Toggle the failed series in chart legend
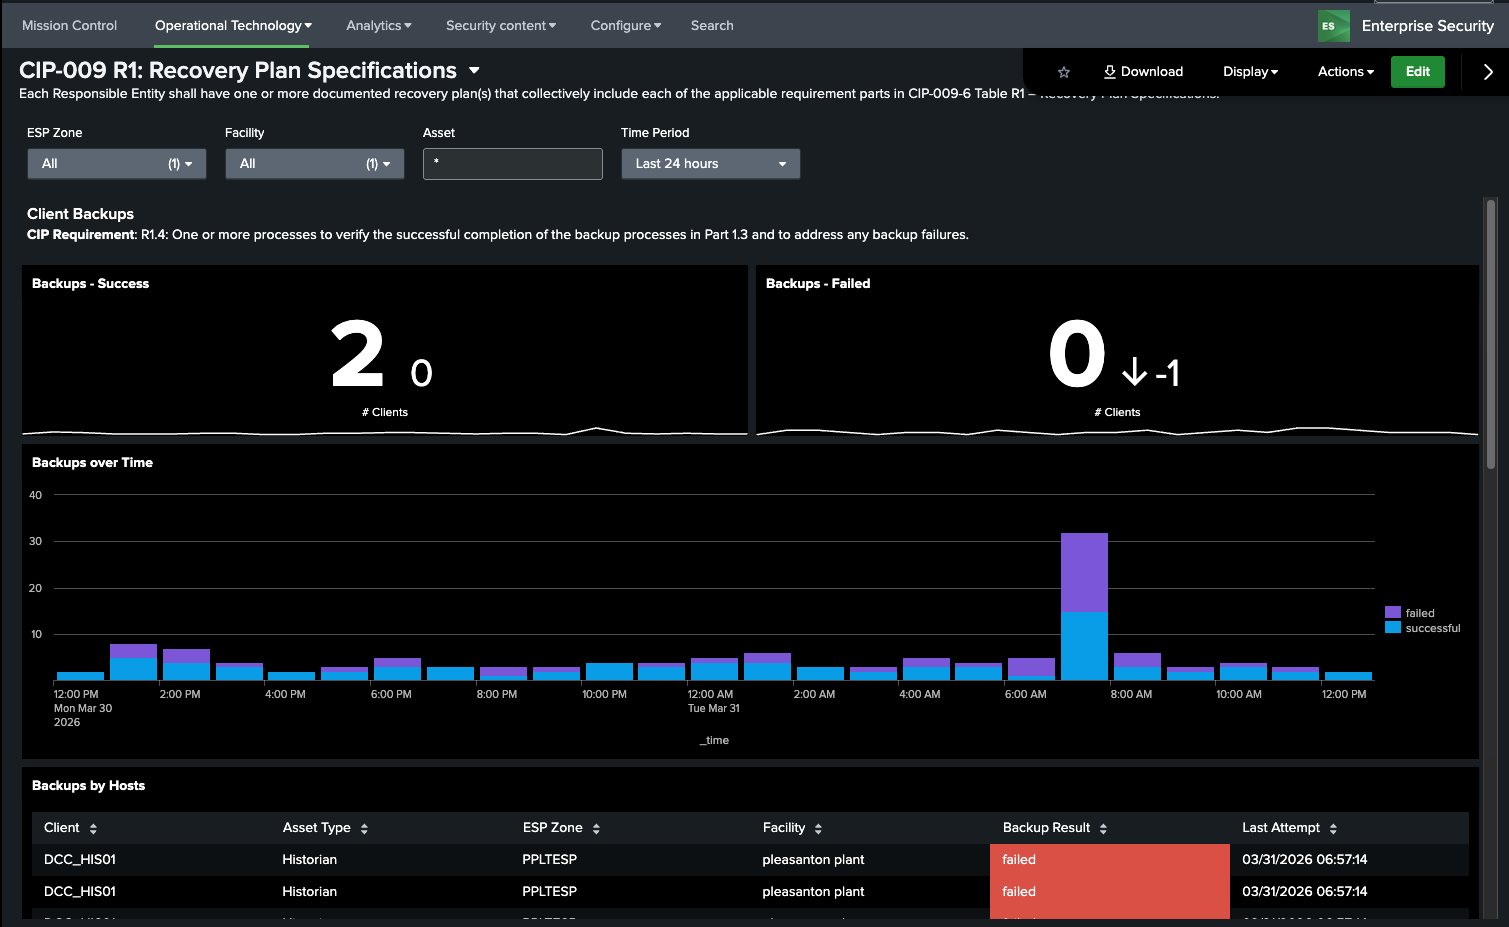The image size is (1509, 927). pos(1410,613)
